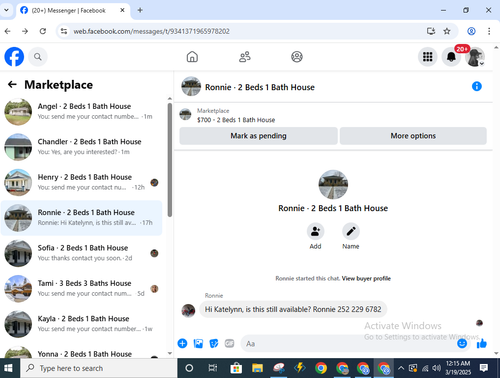This screenshot has height=378, width=500.
Task: Click the $700 - 2 Beds 1 Bath House listing
Action: (236, 120)
